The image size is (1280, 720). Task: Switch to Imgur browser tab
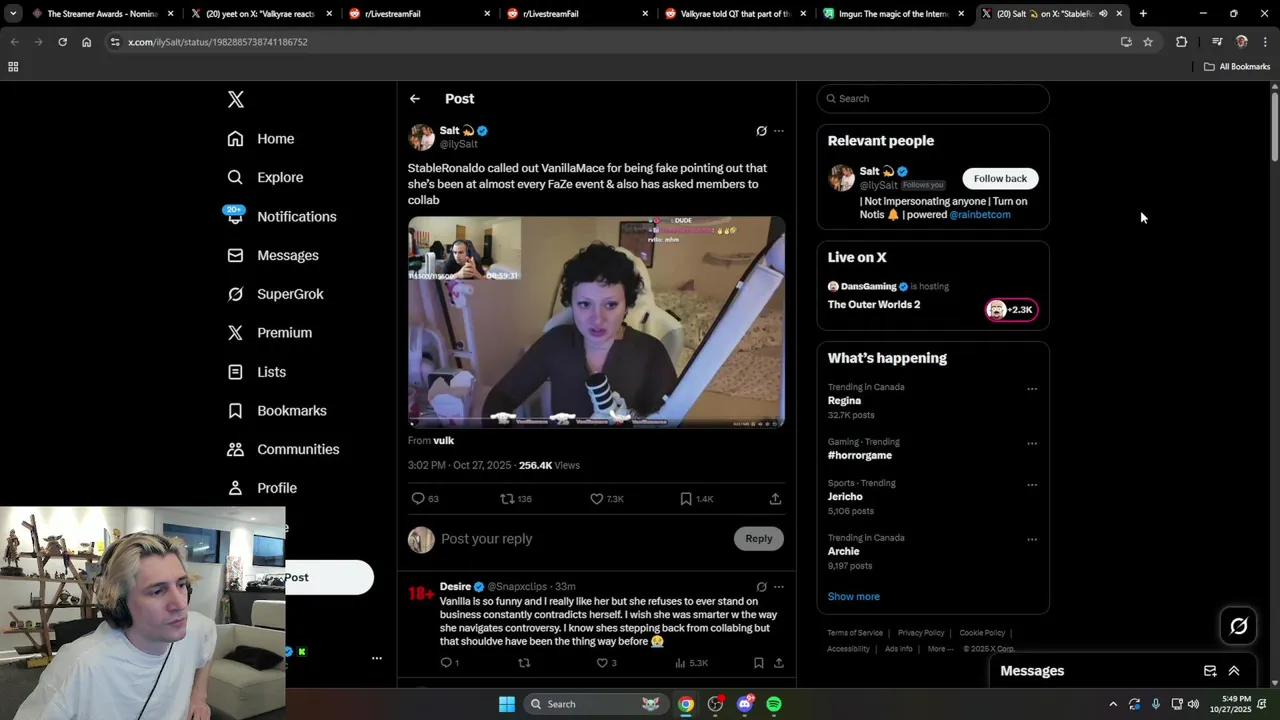[893, 14]
